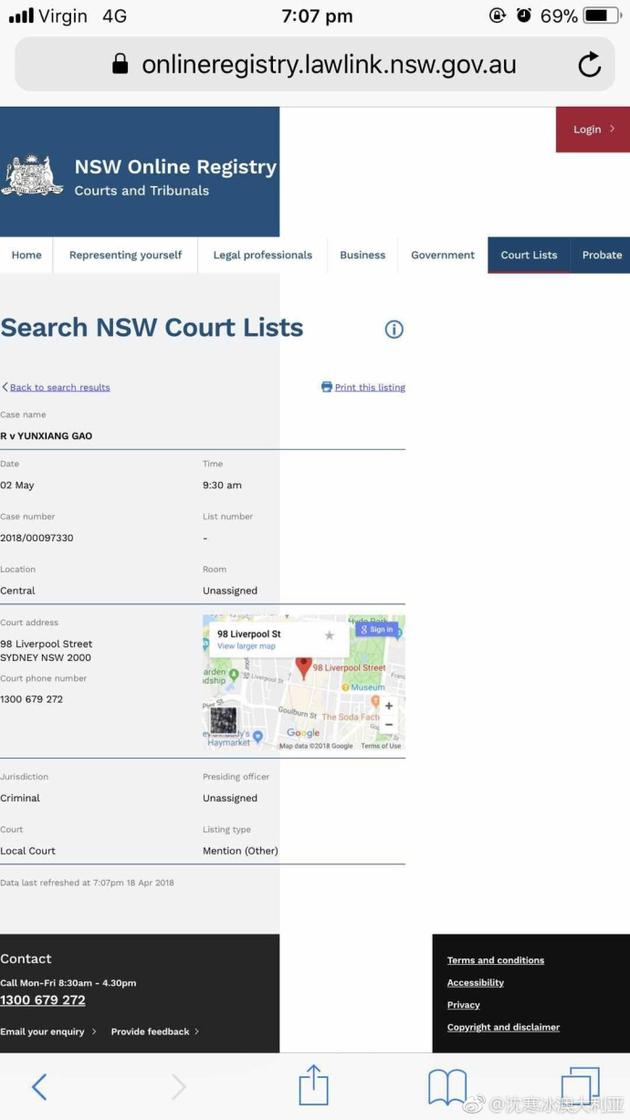This screenshot has width=630, height=1120.
Task: Open Email your enquiry link
Action: 49,1031
